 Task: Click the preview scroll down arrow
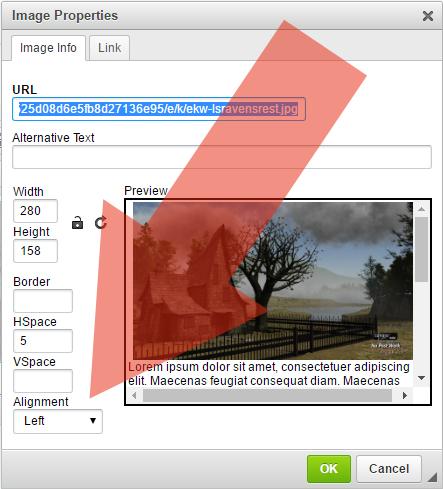[421, 378]
